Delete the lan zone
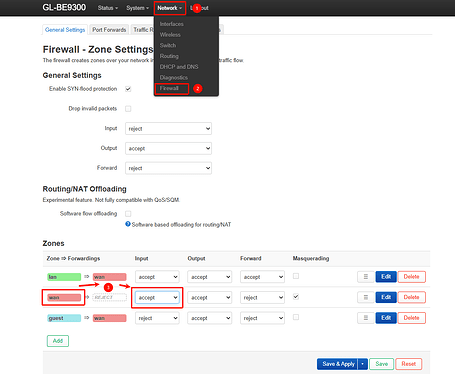 (411, 277)
